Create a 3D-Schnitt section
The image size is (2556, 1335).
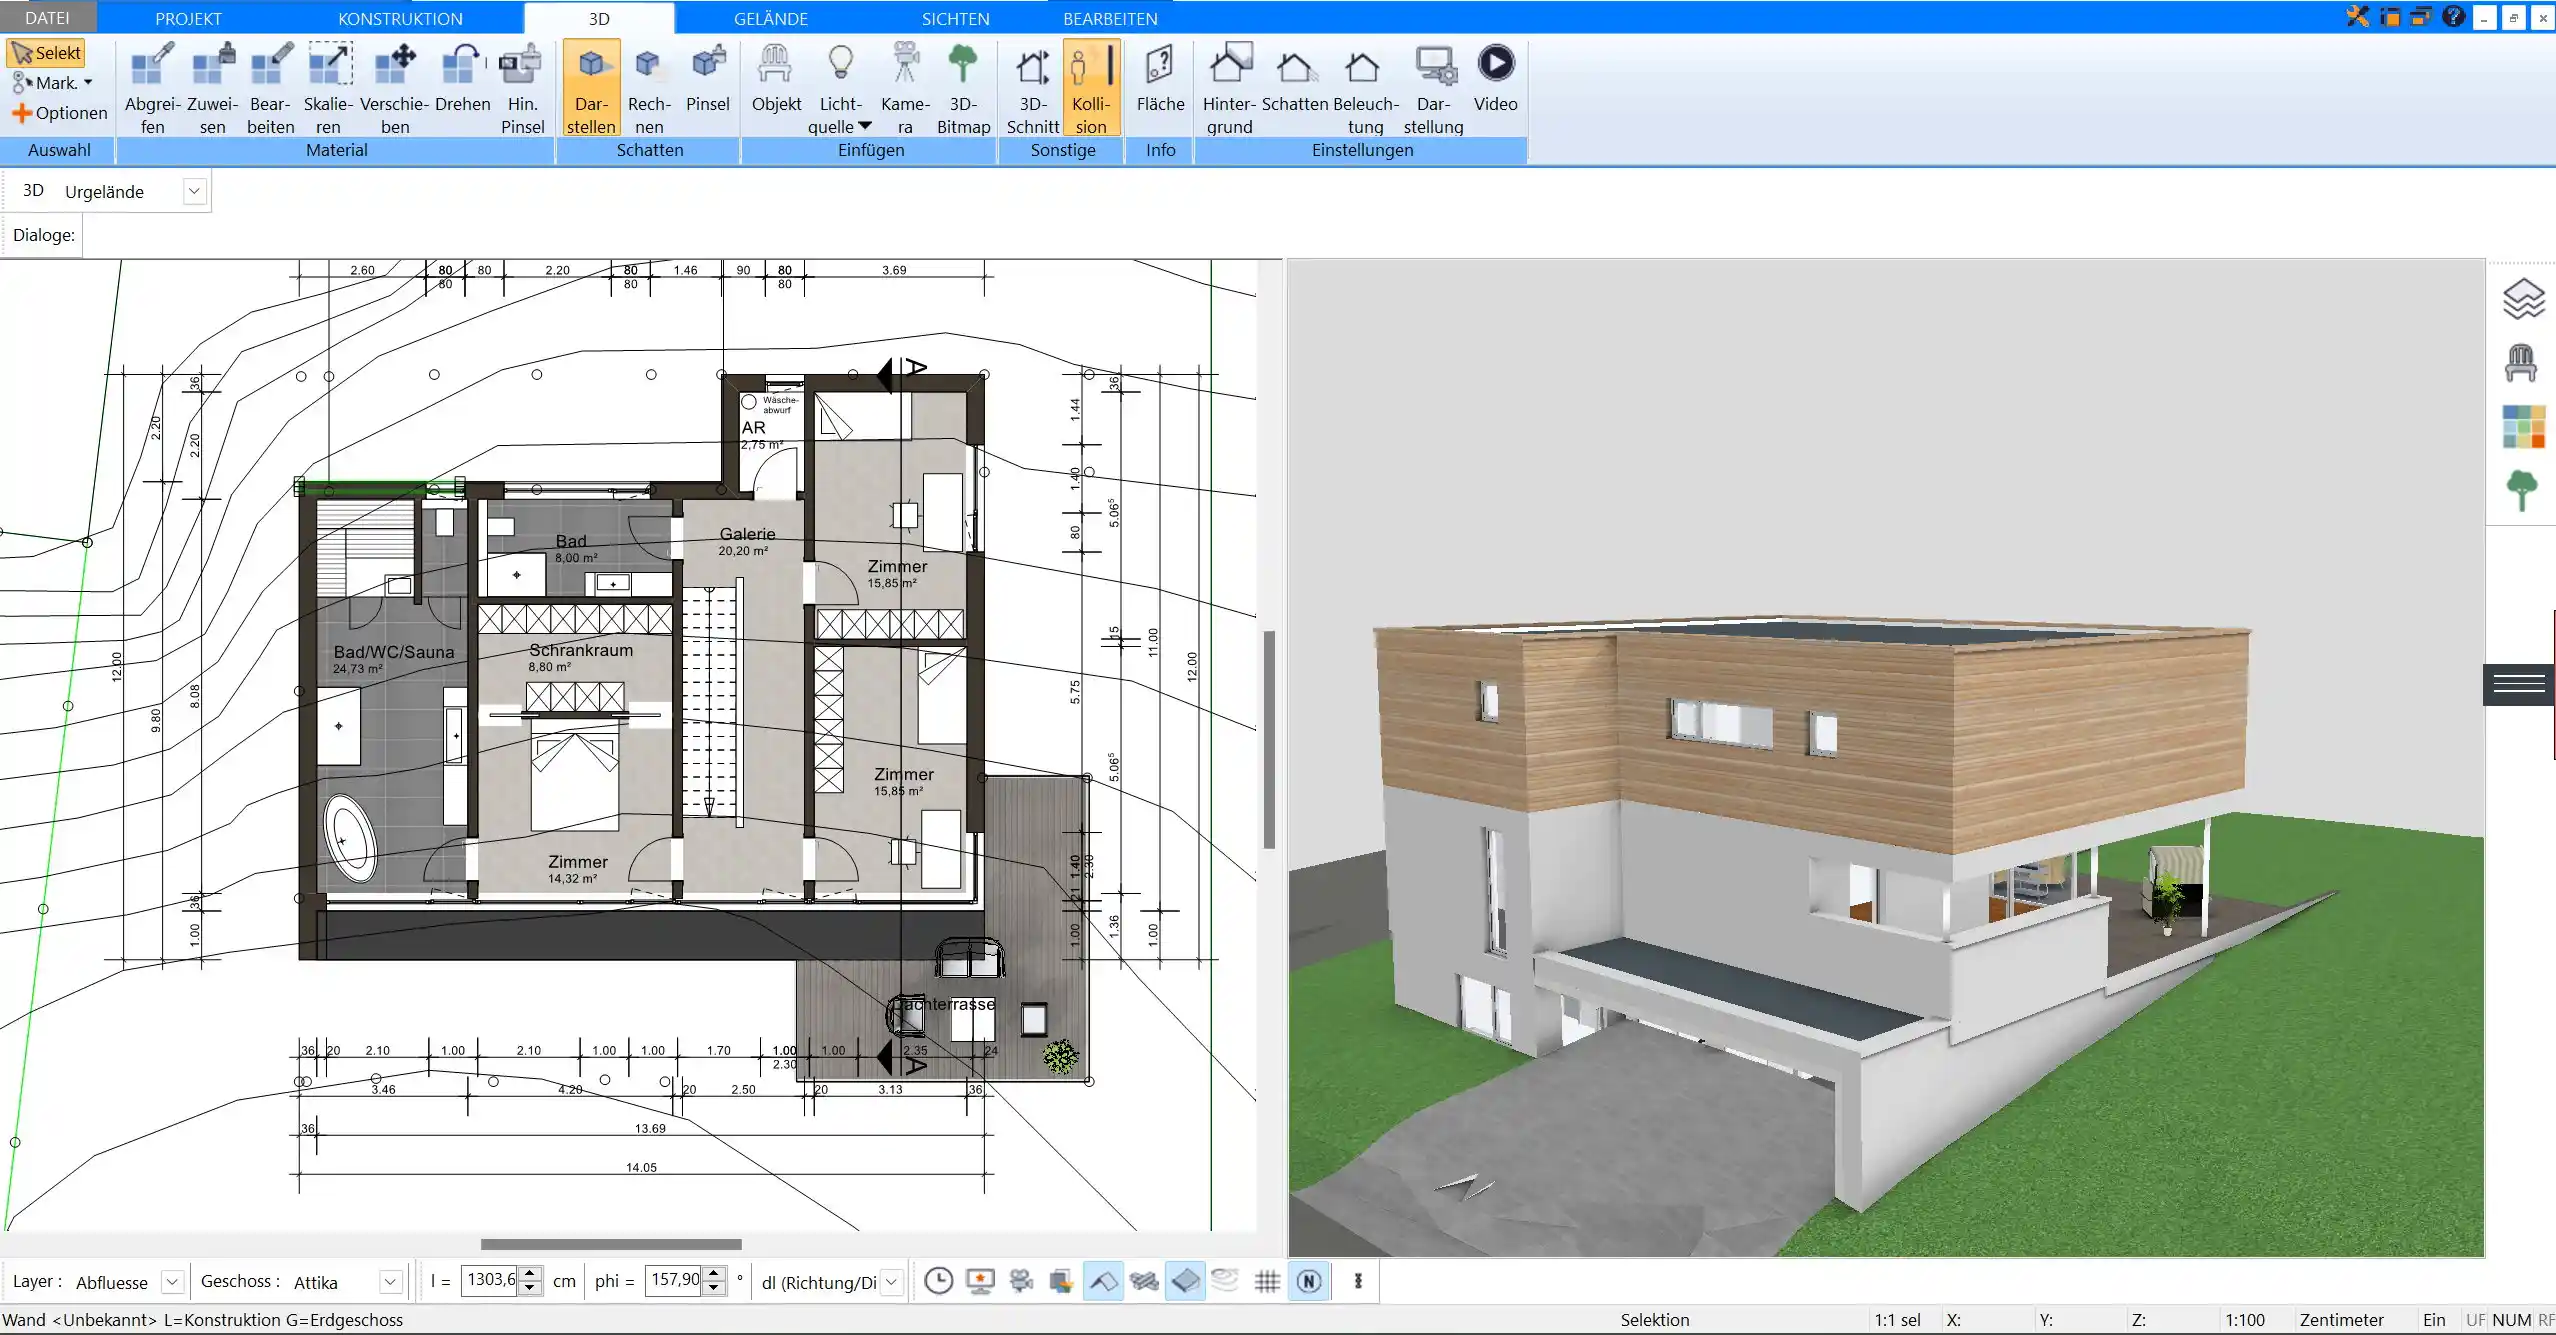point(1033,88)
